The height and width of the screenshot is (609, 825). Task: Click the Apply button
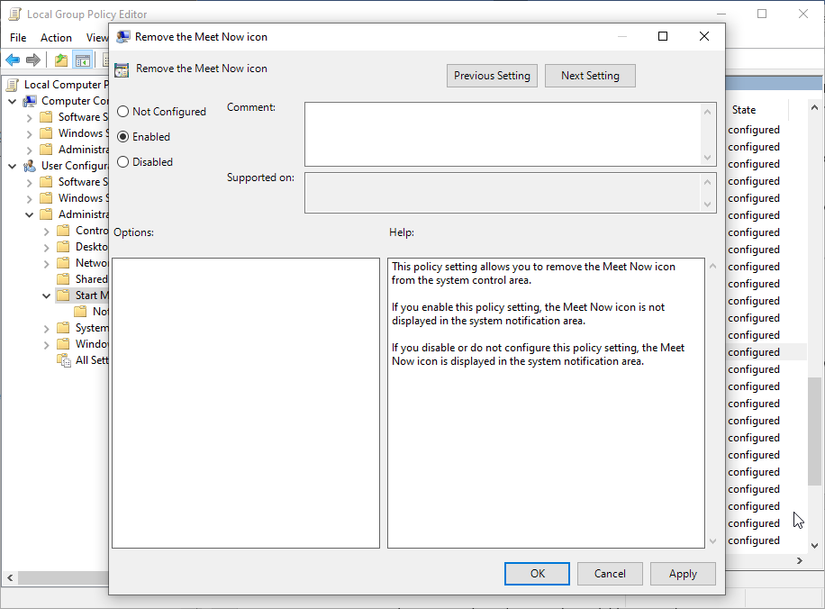point(682,573)
